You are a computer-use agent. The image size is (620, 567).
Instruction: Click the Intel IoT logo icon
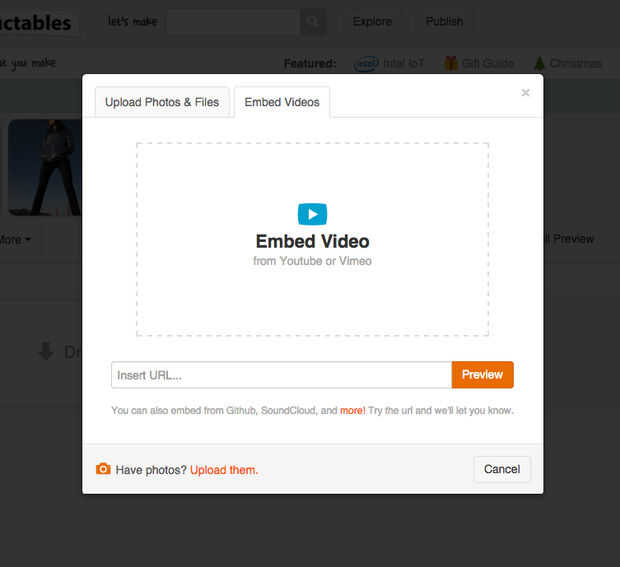point(365,63)
